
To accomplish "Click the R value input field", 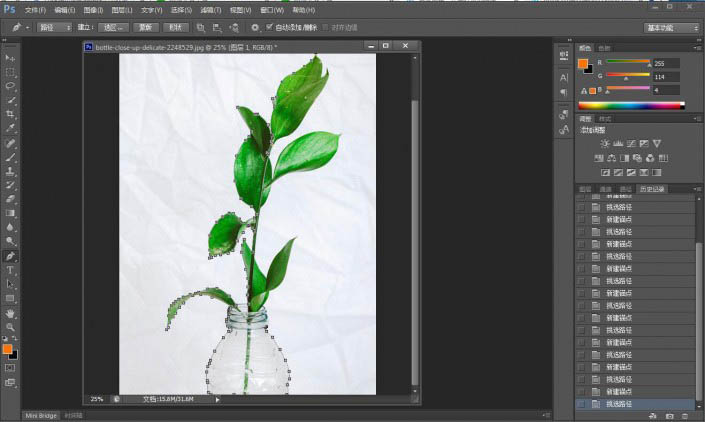I will (x=666, y=63).
